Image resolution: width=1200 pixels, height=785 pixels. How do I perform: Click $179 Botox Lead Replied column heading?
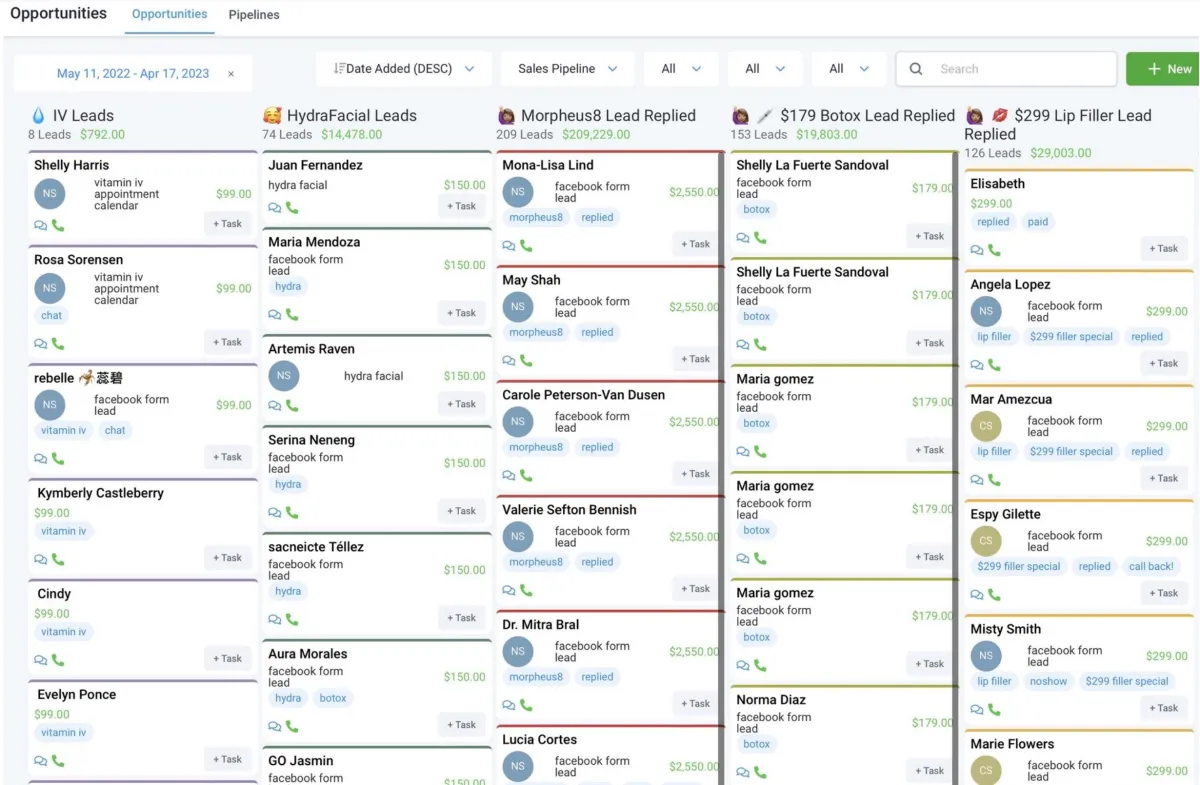(x=867, y=116)
